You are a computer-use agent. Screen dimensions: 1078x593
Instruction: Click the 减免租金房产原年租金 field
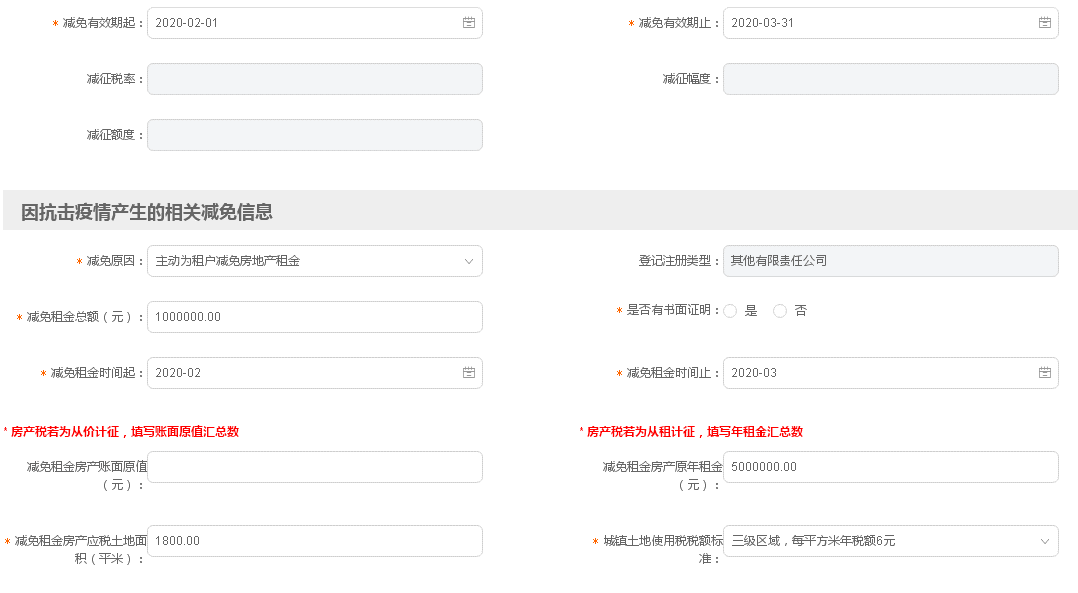tap(890, 467)
